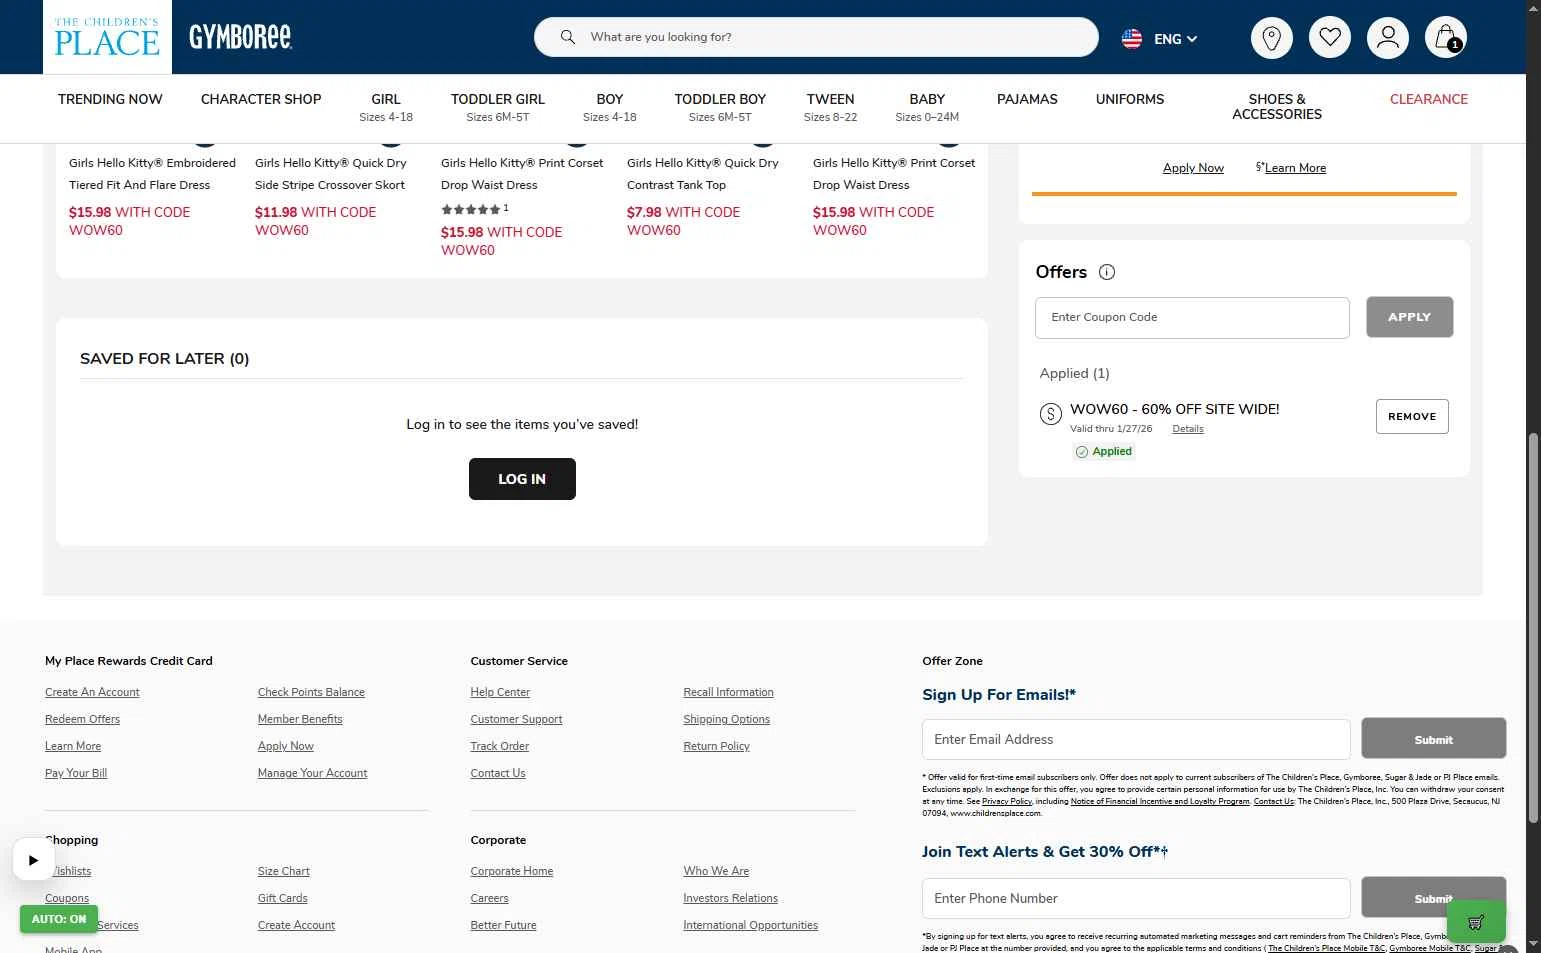Click the credit card Learn More link above Offers
Image resolution: width=1541 pixels, height=953 pixels.
(1295, 168)
